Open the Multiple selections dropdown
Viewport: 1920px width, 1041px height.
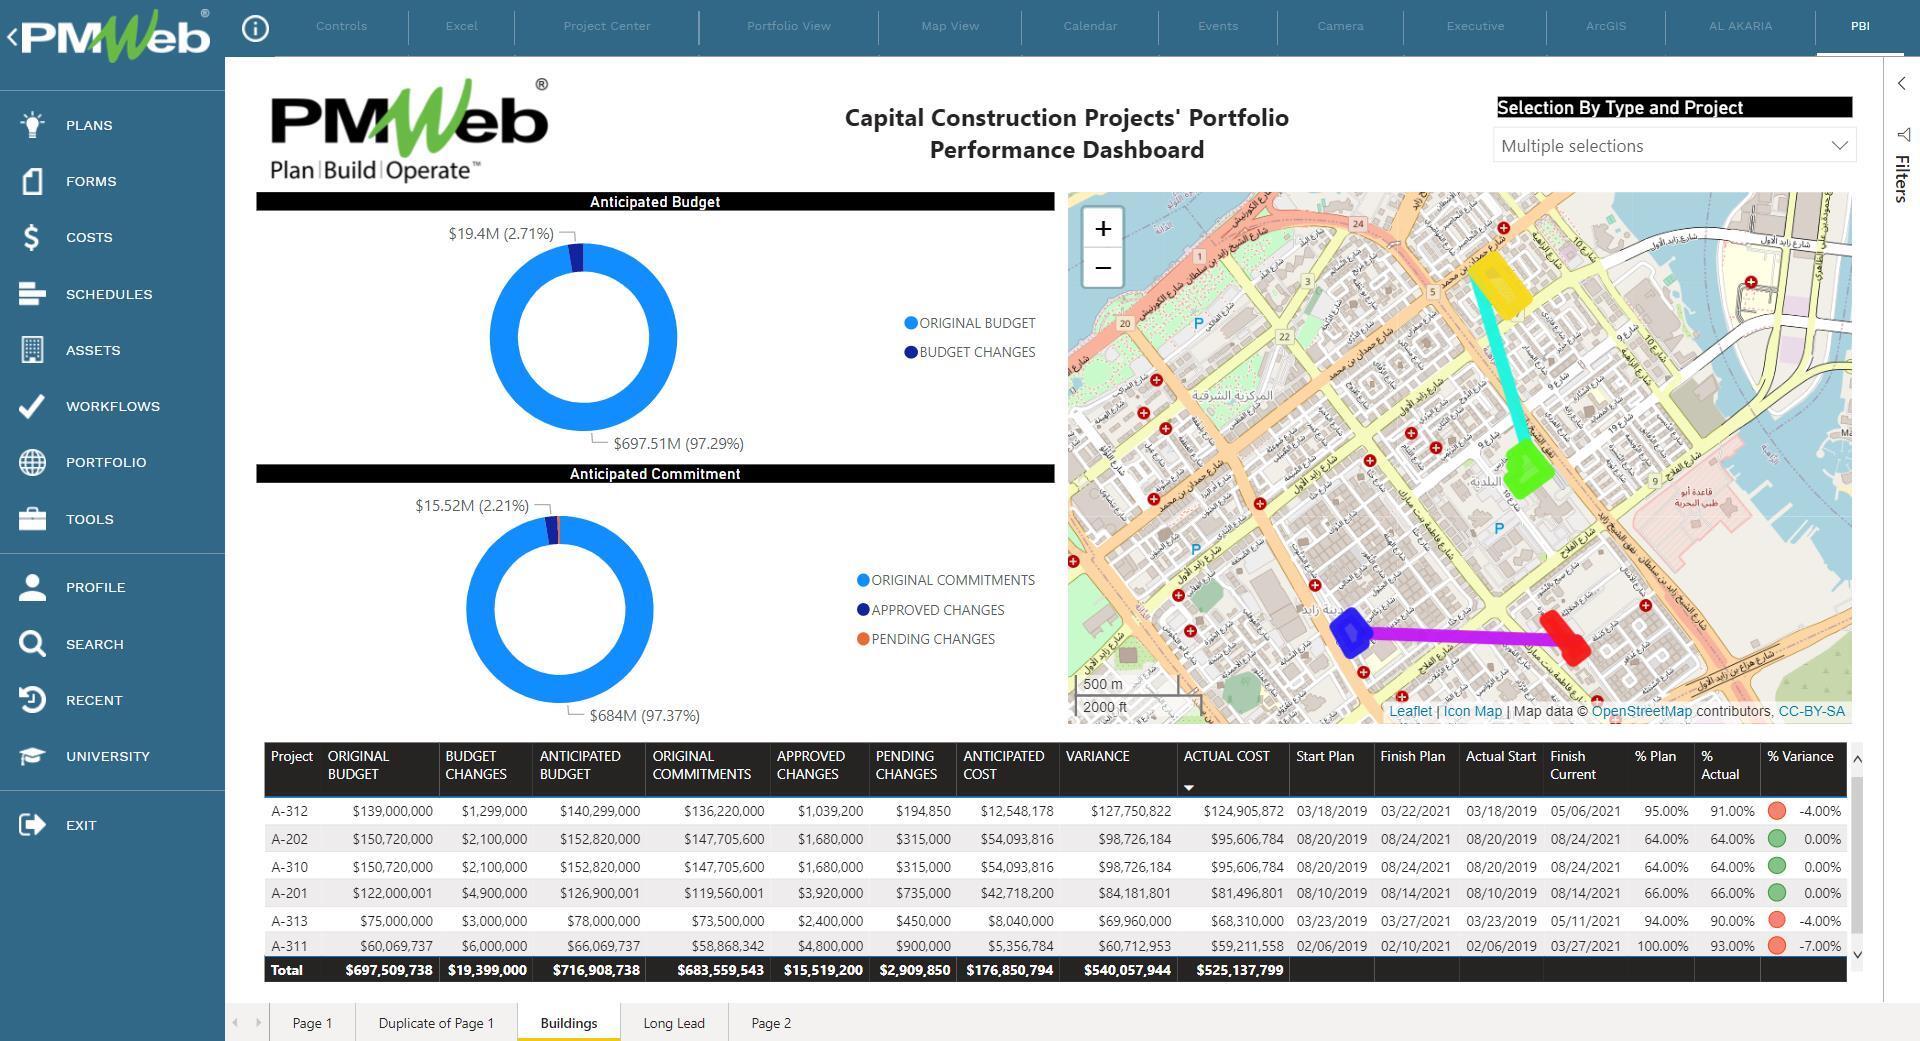[1674, 146]
